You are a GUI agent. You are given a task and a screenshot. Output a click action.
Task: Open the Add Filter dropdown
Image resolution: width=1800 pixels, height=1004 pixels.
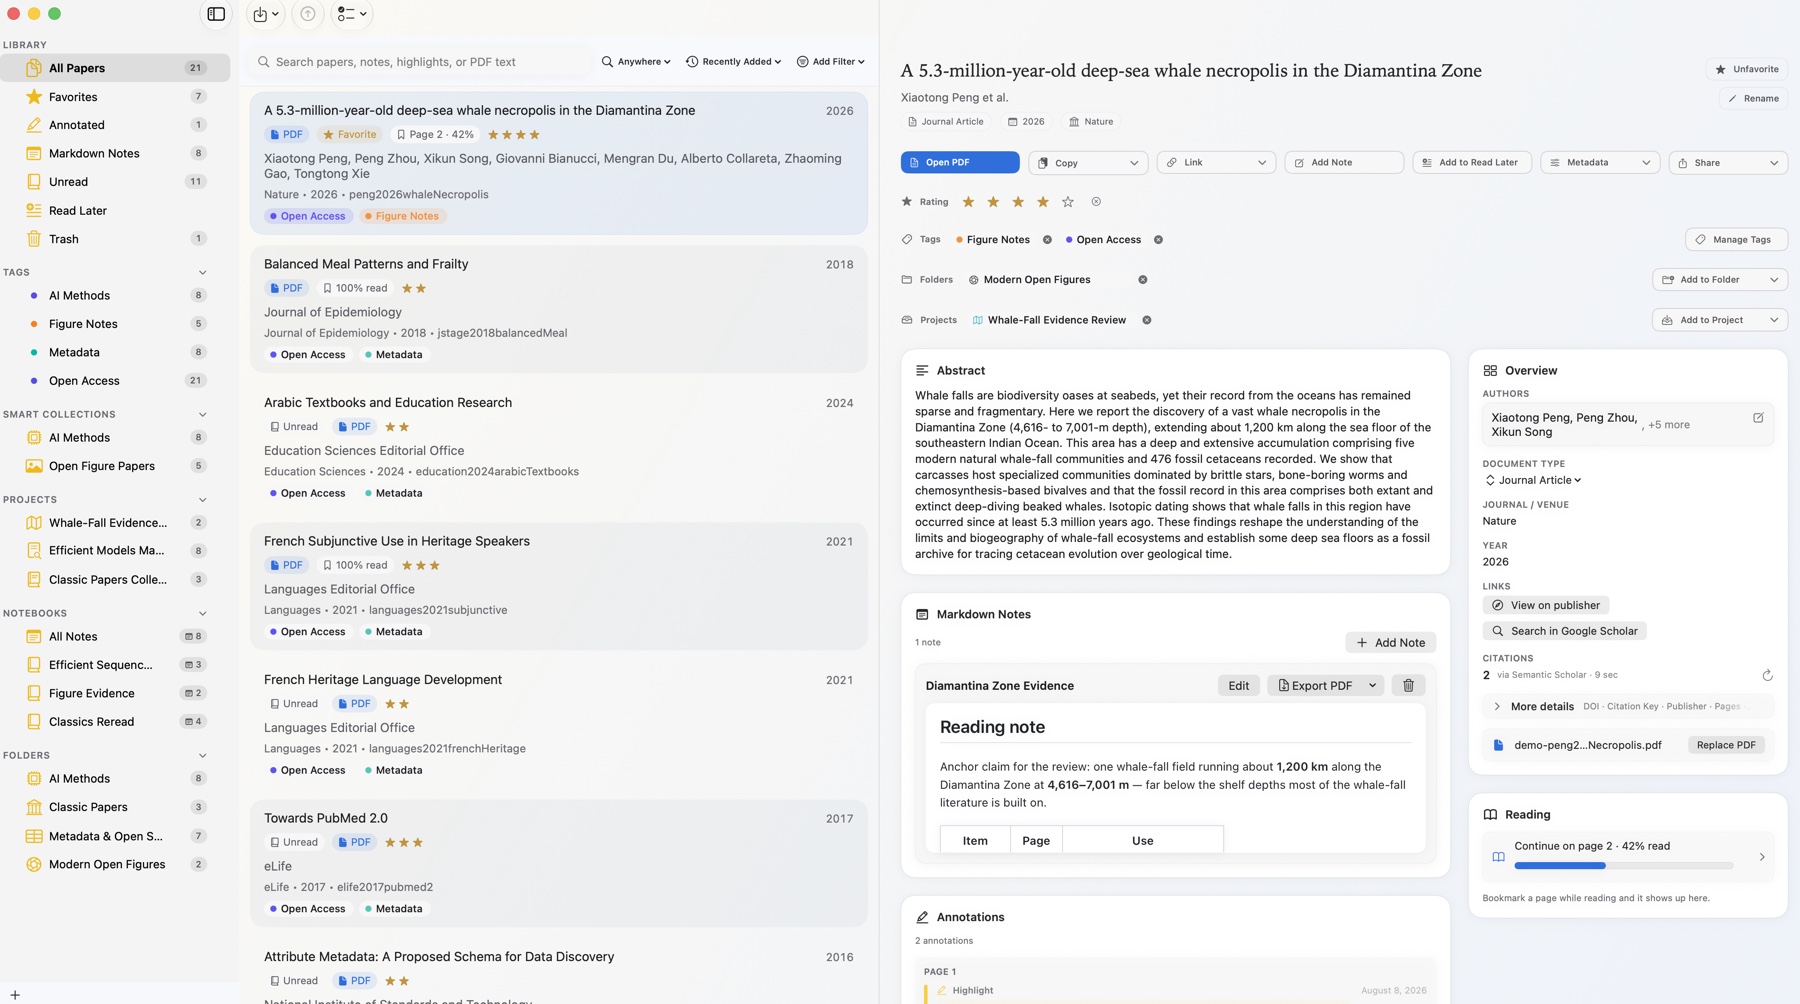click(830, 62)
